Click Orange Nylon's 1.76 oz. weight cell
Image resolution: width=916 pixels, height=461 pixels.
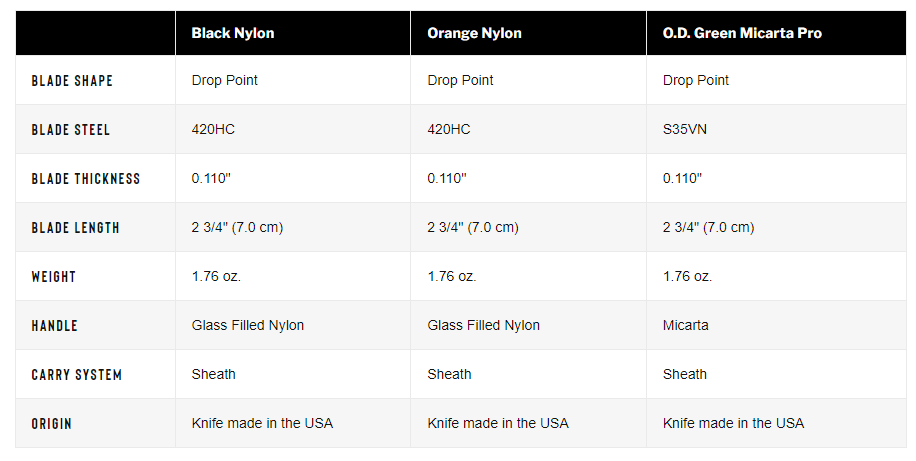(x=452, y=277)
